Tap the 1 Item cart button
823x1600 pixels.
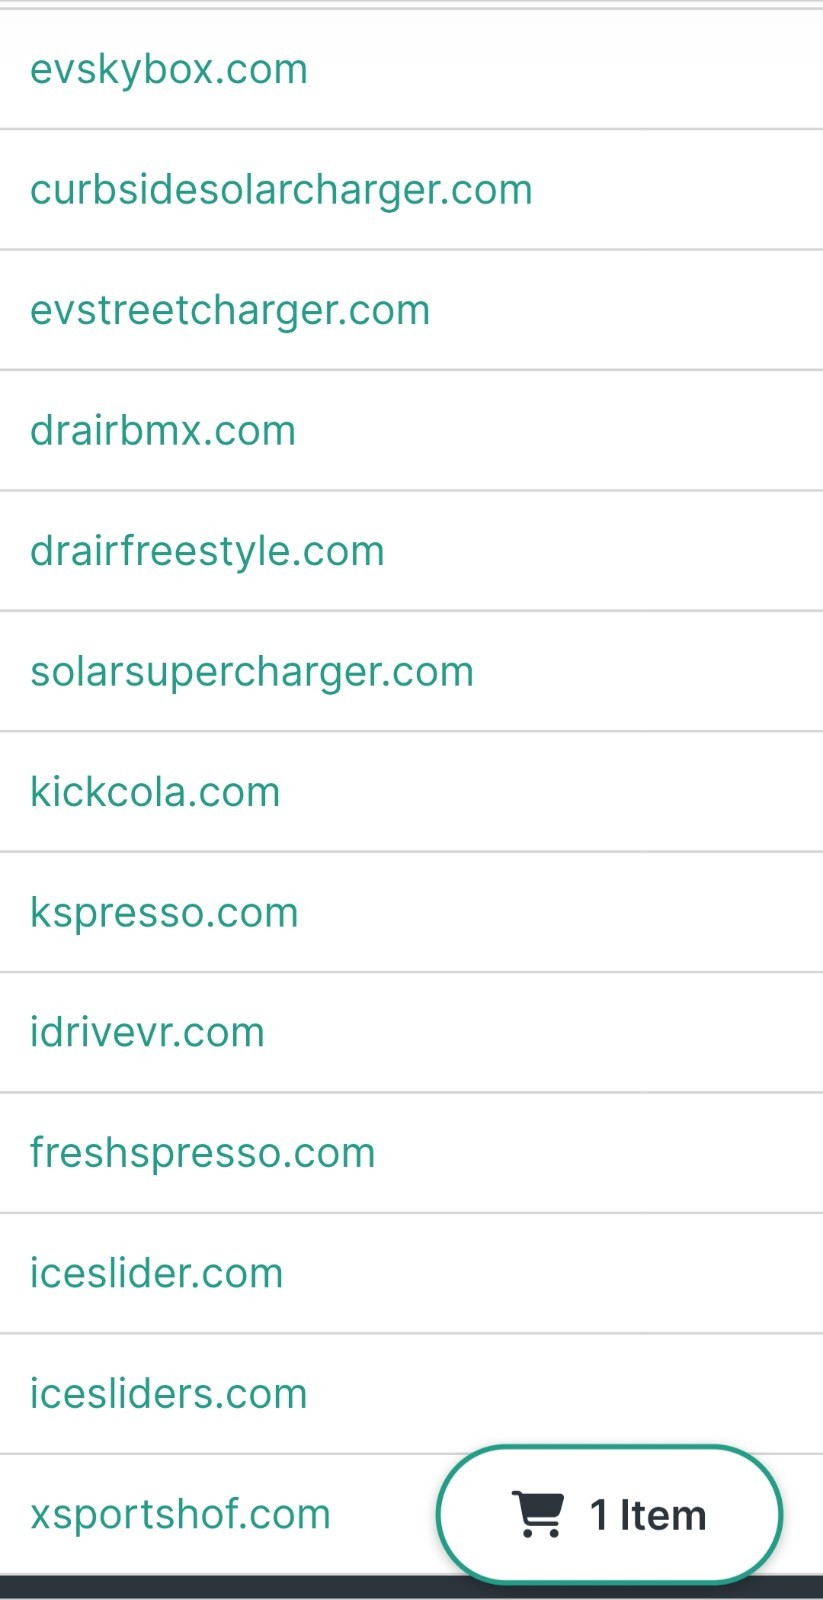coord(609,1514)
